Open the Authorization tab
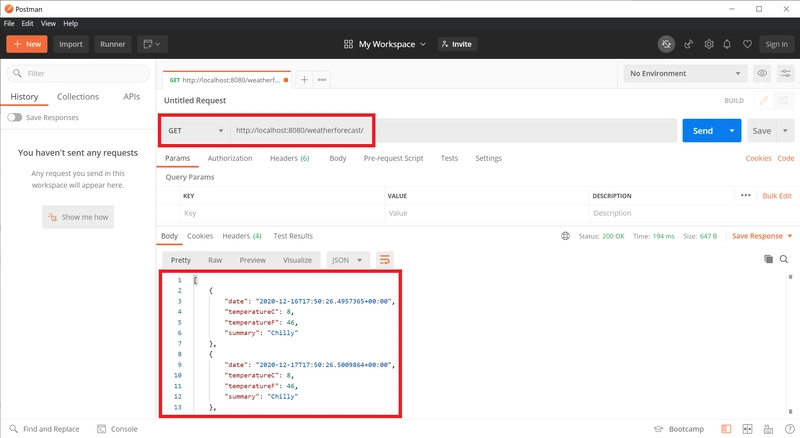This screenshot has width=800, height=438. tap(230, 158)
